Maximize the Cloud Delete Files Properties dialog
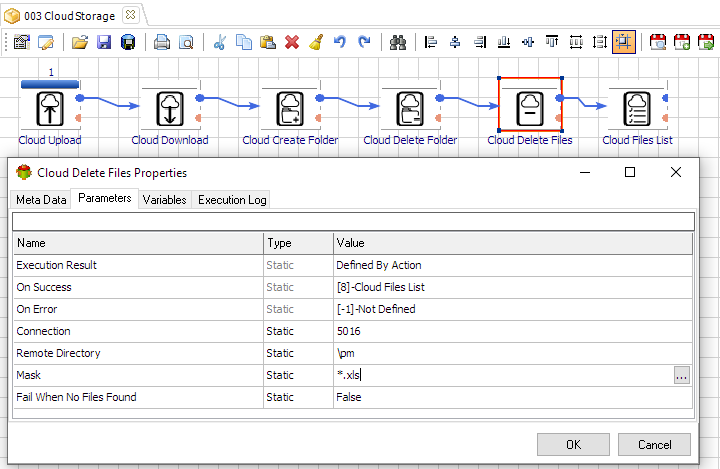This screenshot has width=720, height=469. [x=630, y=172]
